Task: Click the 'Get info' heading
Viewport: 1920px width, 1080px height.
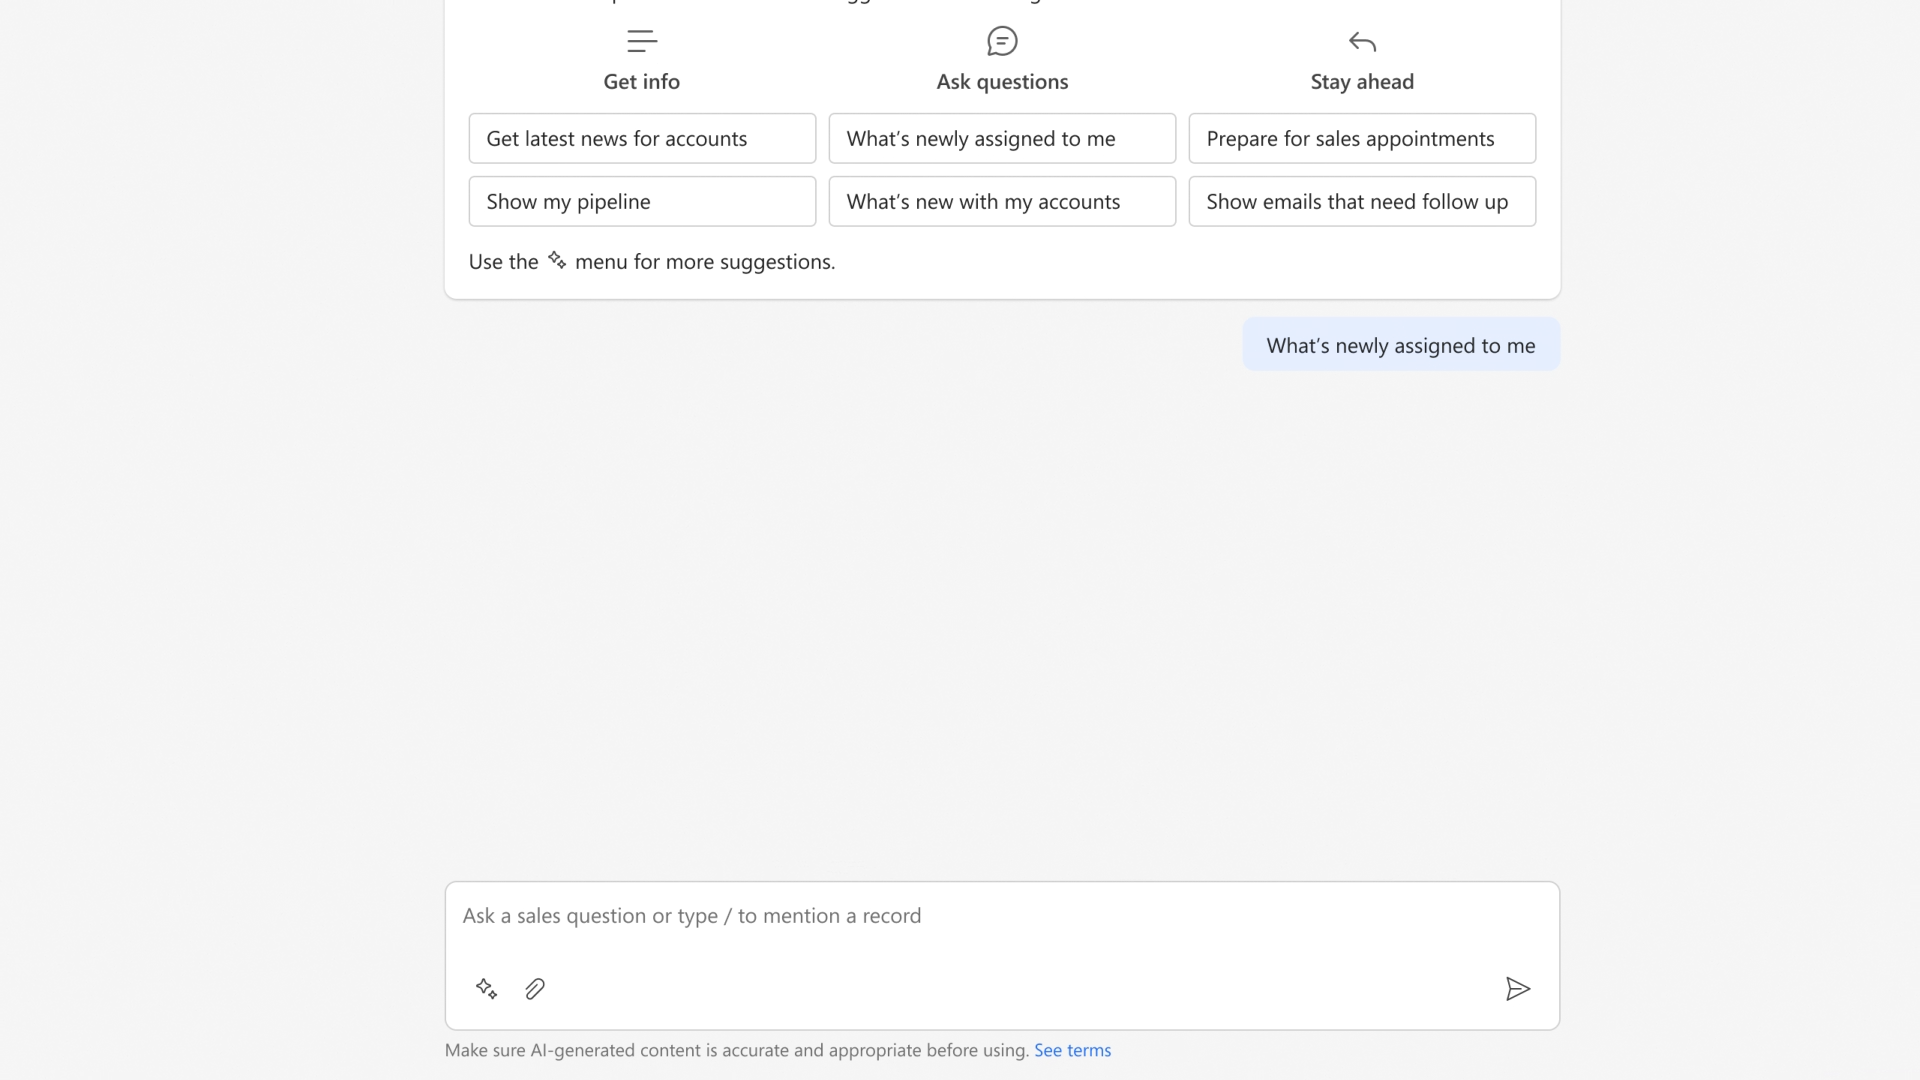Action: coord(641,82)
